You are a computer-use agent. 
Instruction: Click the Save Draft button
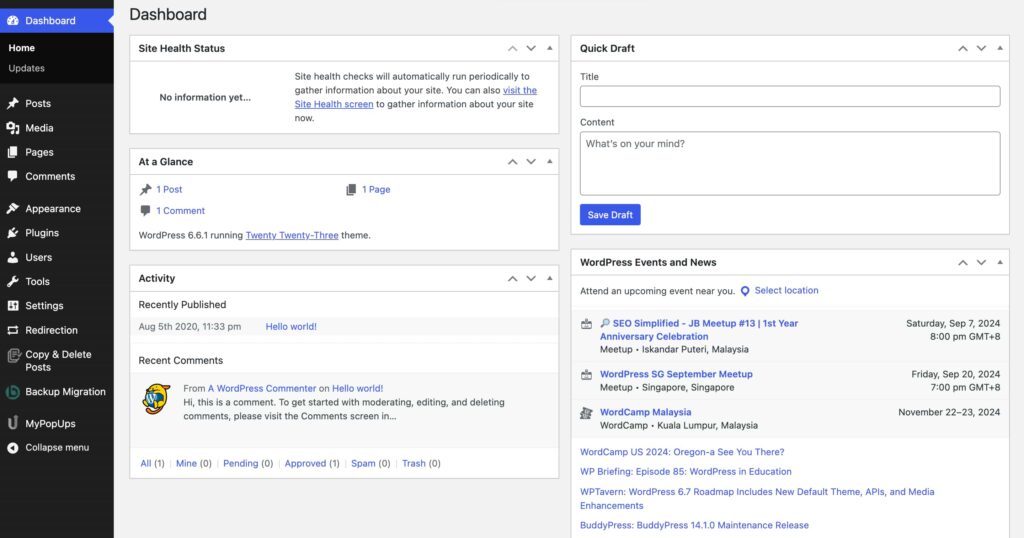click(x=610, y=215)
